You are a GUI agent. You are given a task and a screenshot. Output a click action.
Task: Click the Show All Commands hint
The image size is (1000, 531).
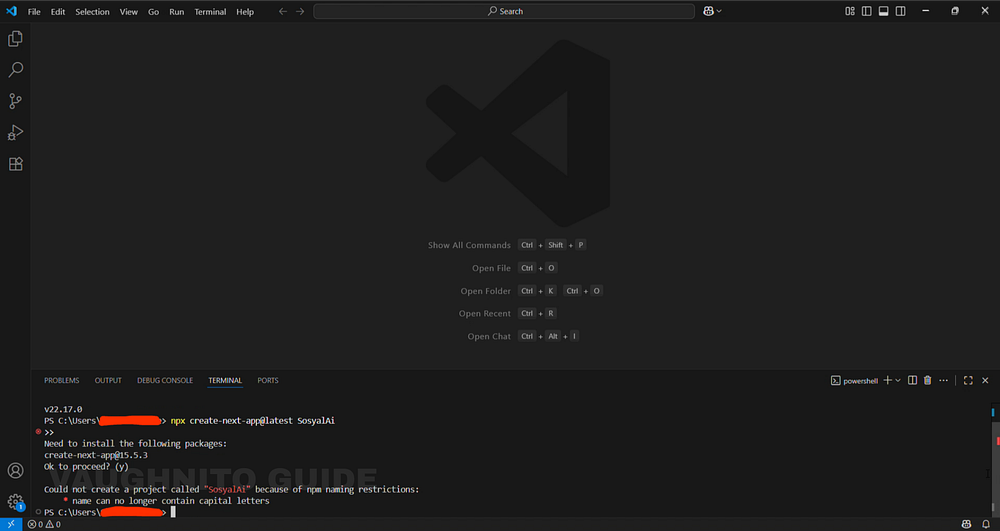tap(469, 245)
